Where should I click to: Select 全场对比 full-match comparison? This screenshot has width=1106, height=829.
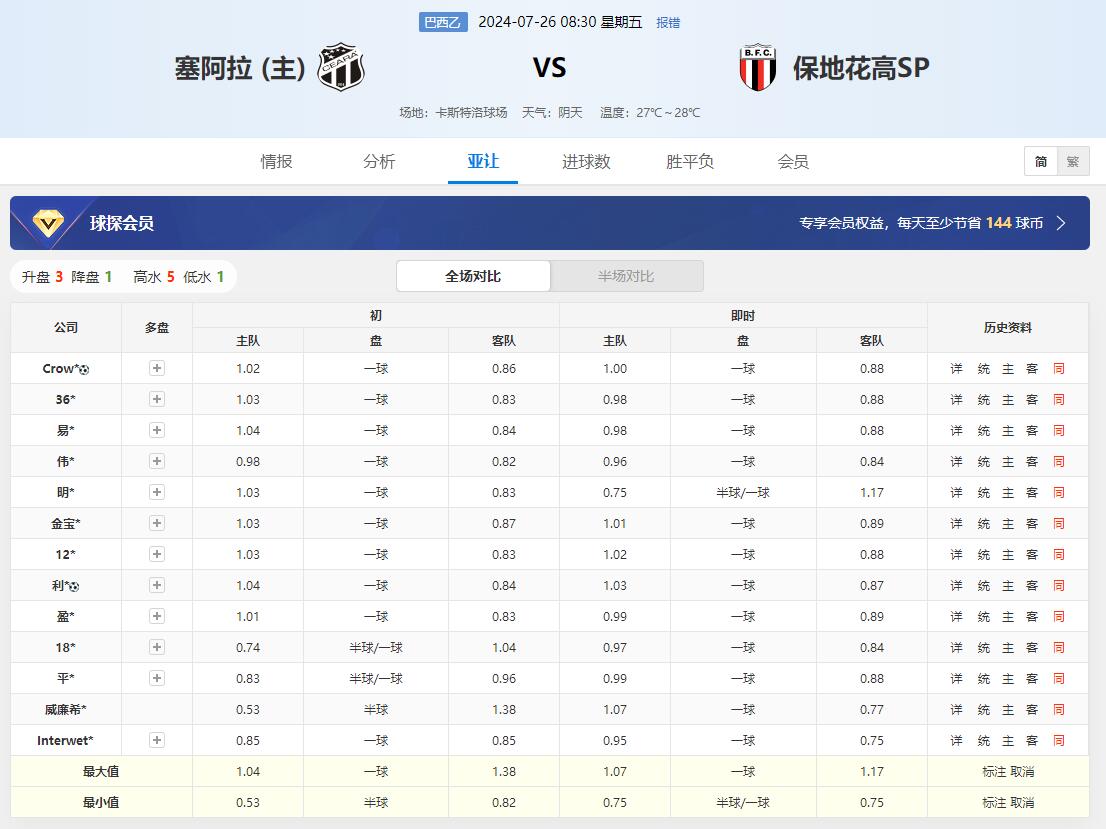click(x=473, y=276)
